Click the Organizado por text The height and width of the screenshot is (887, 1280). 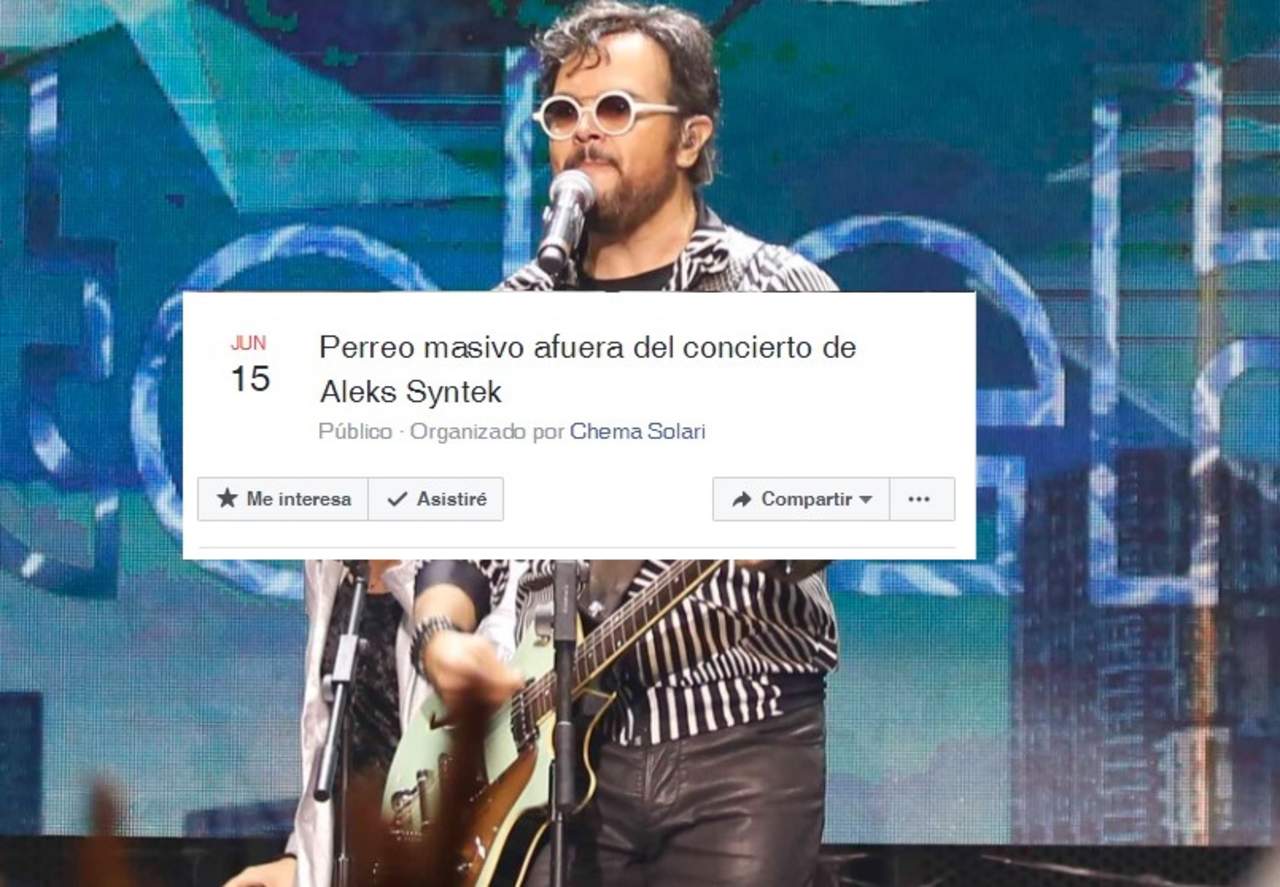tap(487, 432)
